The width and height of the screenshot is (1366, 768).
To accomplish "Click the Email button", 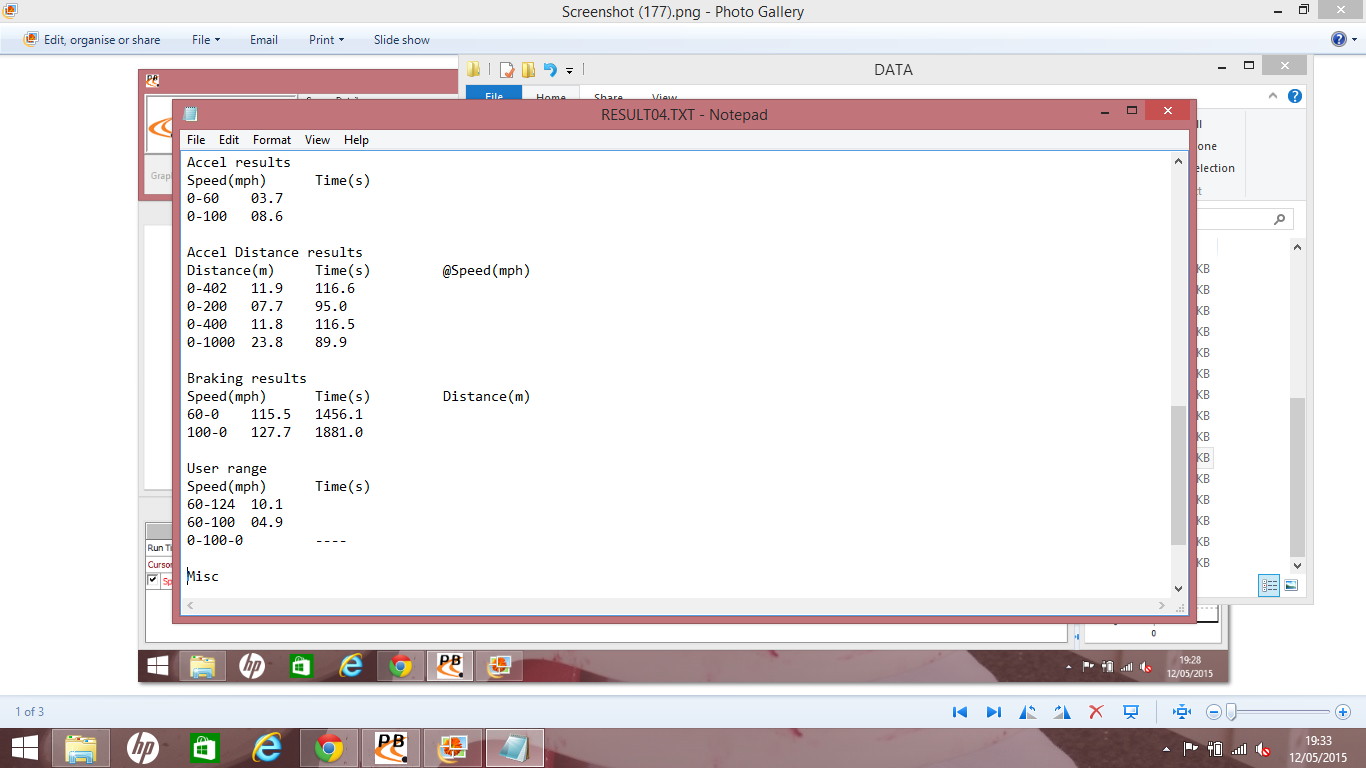I will (264, 40).
